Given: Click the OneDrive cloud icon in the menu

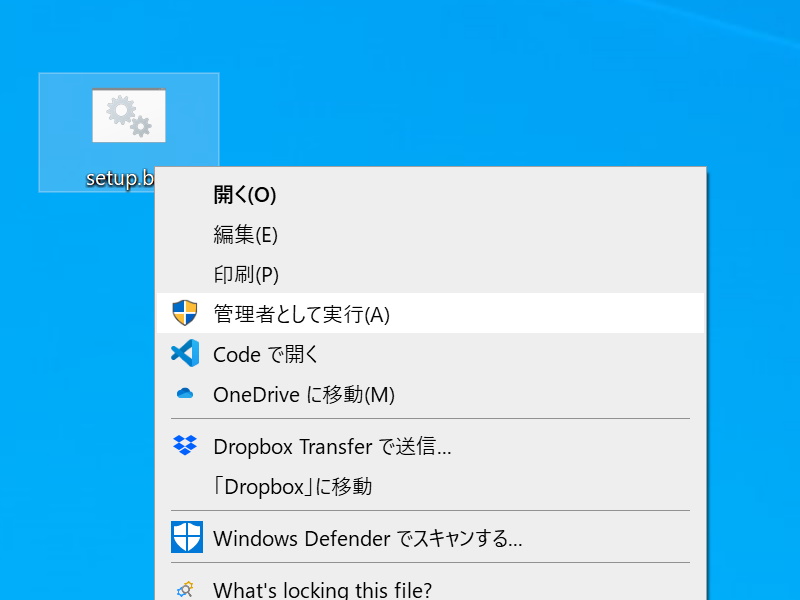Looking at the screenshot, I should 184,393.
